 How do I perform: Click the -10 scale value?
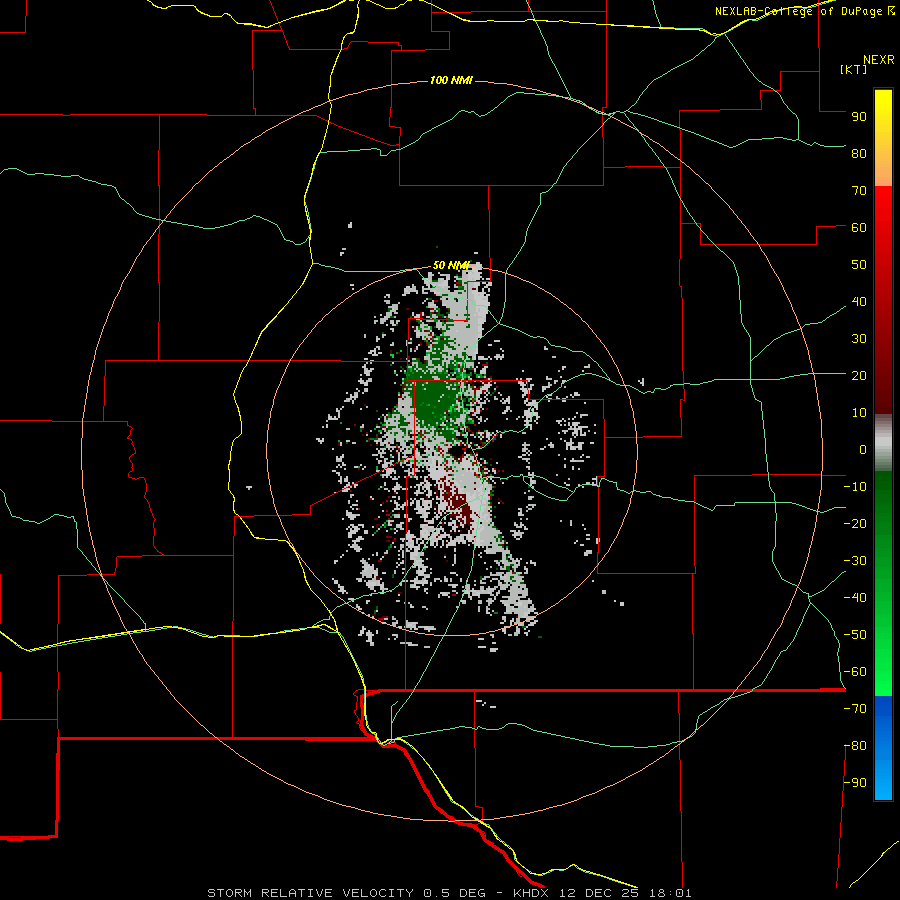(x=855, y=487)
